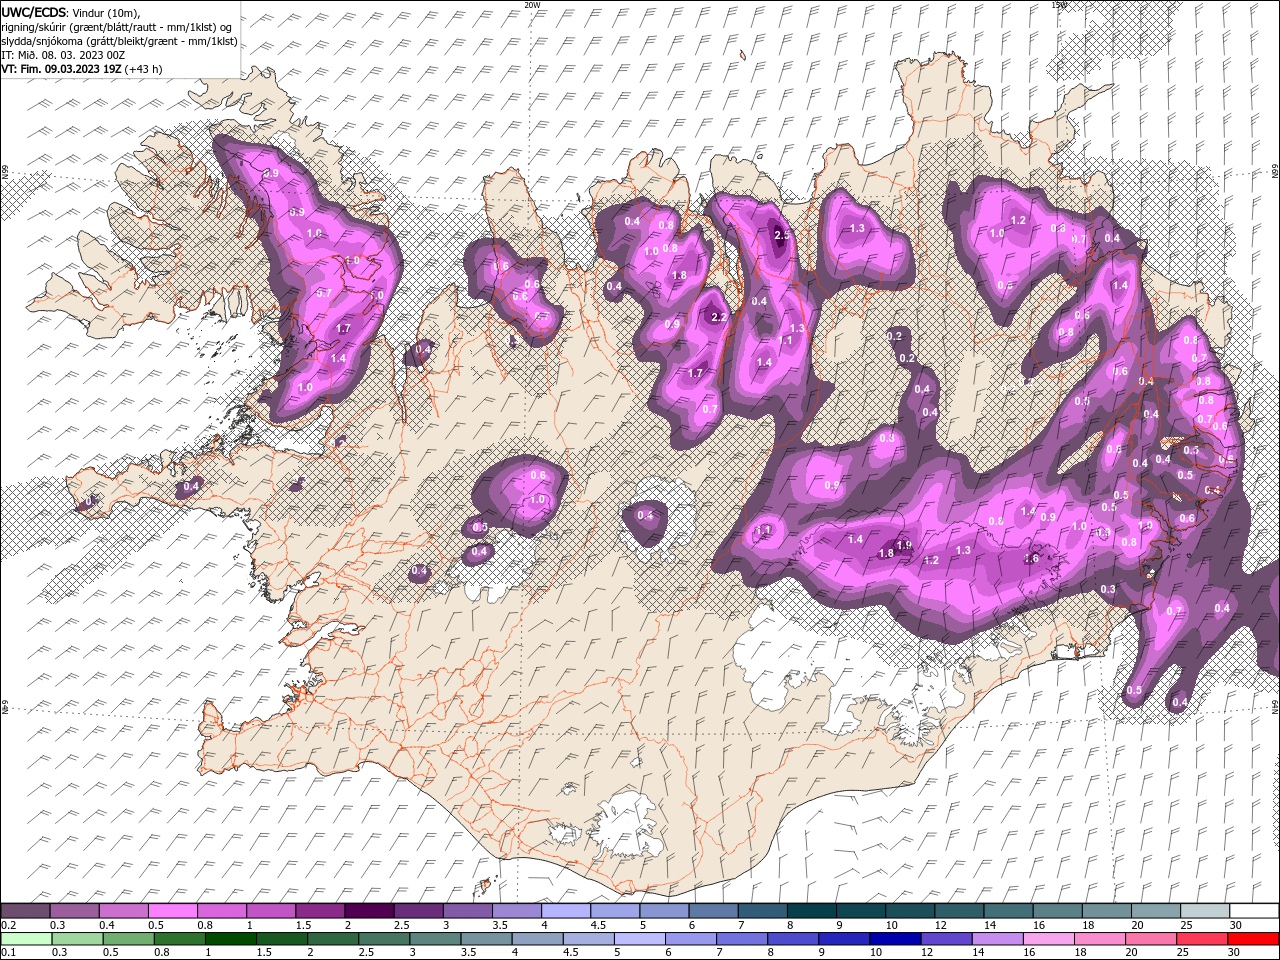
Task: Click the 2.5 snowfall value on the map
Action: coord(782,236)
